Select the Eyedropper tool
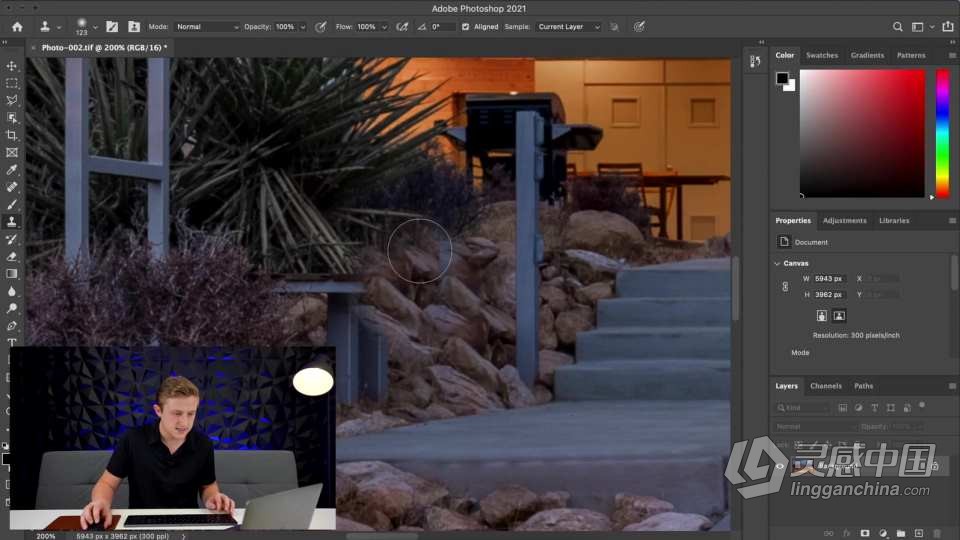Screen dimensions: 960x540 12,170
